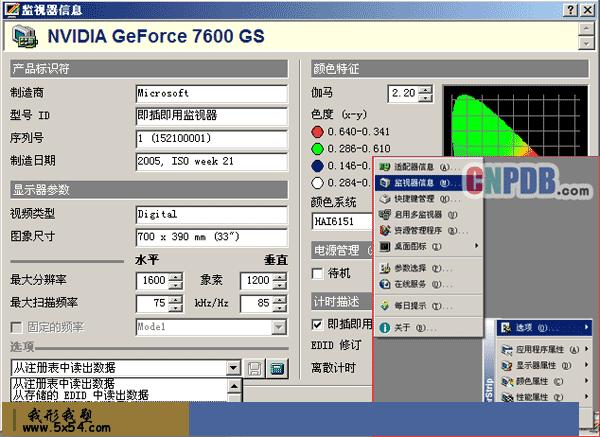Increase vertical scan frequency 85
600x437 pixels.
tap(280, 300)
